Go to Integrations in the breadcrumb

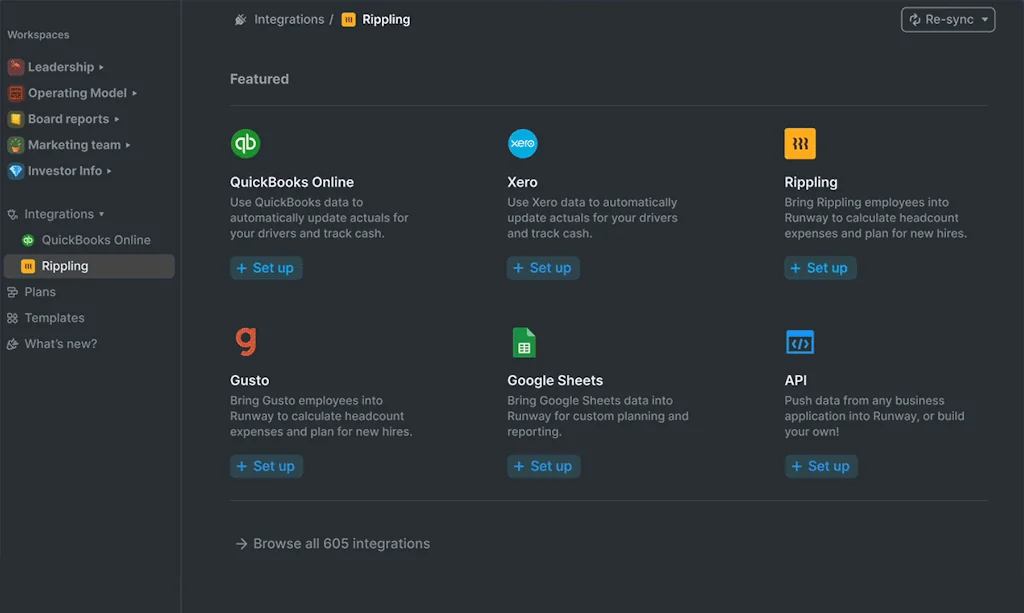click(x=288, y=19)
